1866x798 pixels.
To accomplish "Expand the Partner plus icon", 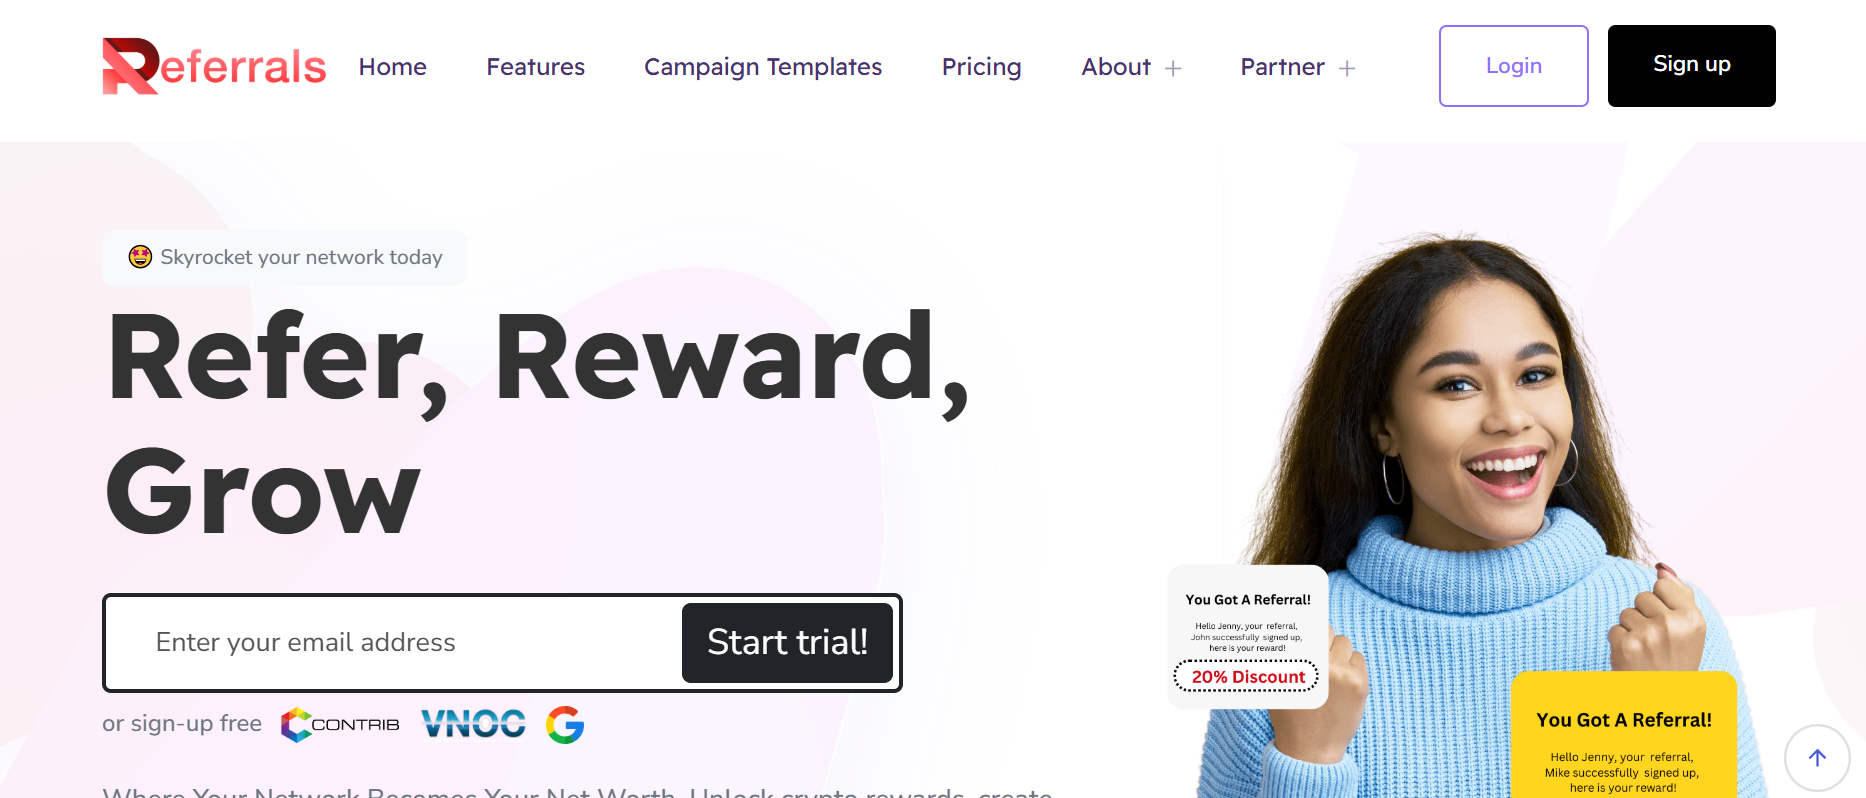I will 1347,68.
